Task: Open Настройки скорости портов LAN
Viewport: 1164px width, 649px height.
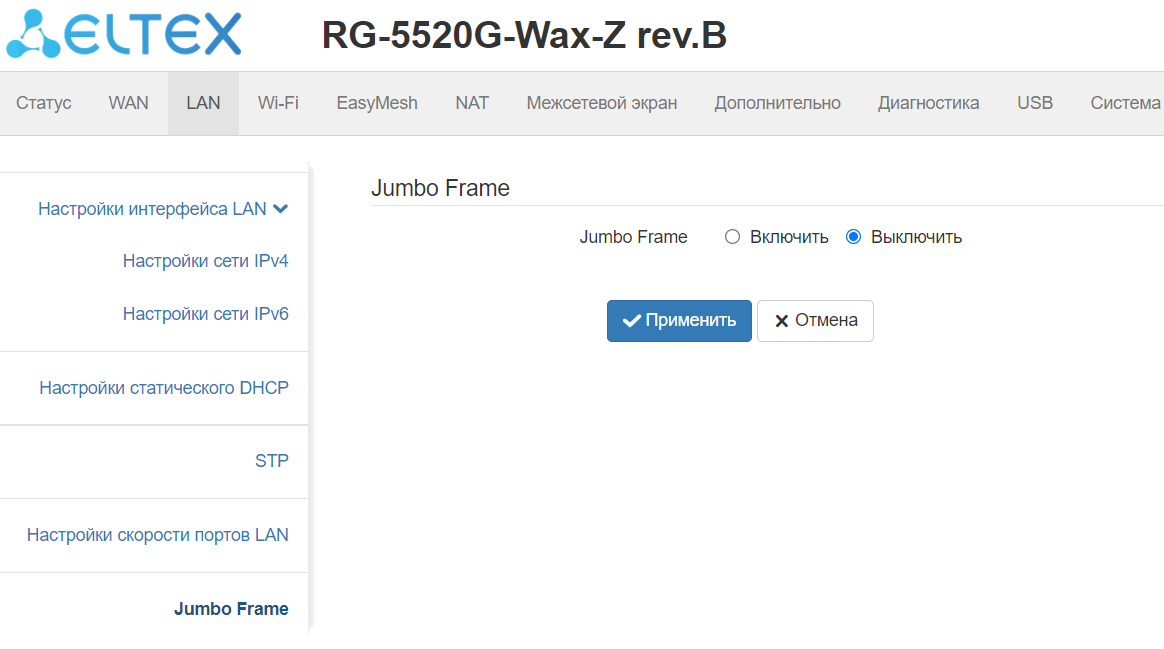Action: [x=157, y=535]
